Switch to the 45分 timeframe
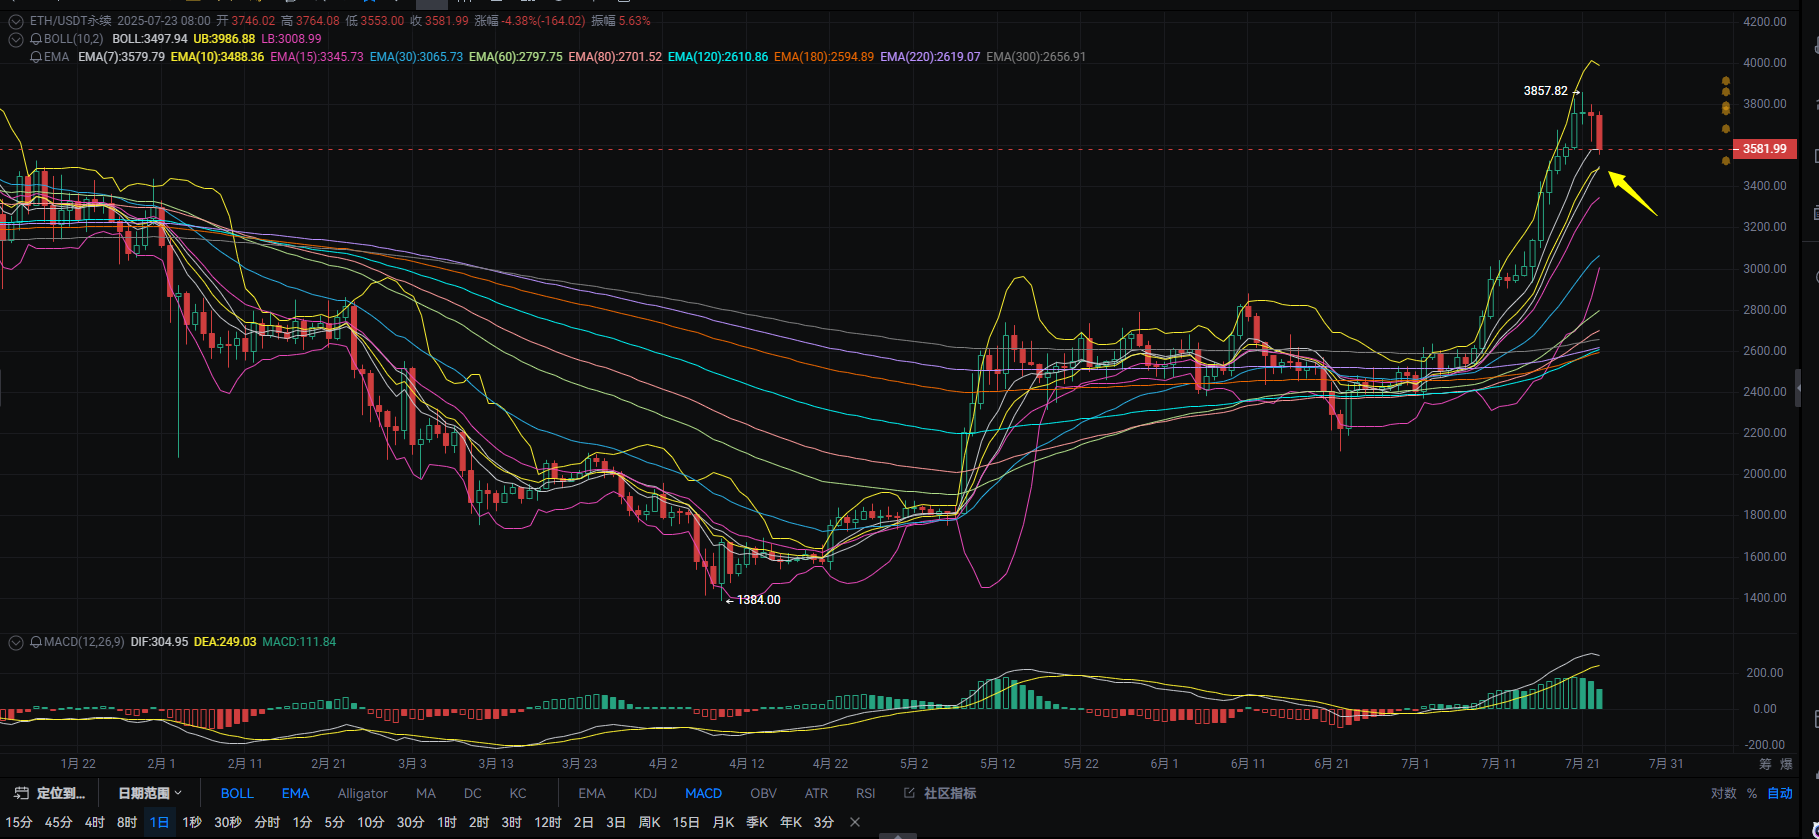Image resolution: width=1819 pixels, height=839 pixels. (58, 822)
